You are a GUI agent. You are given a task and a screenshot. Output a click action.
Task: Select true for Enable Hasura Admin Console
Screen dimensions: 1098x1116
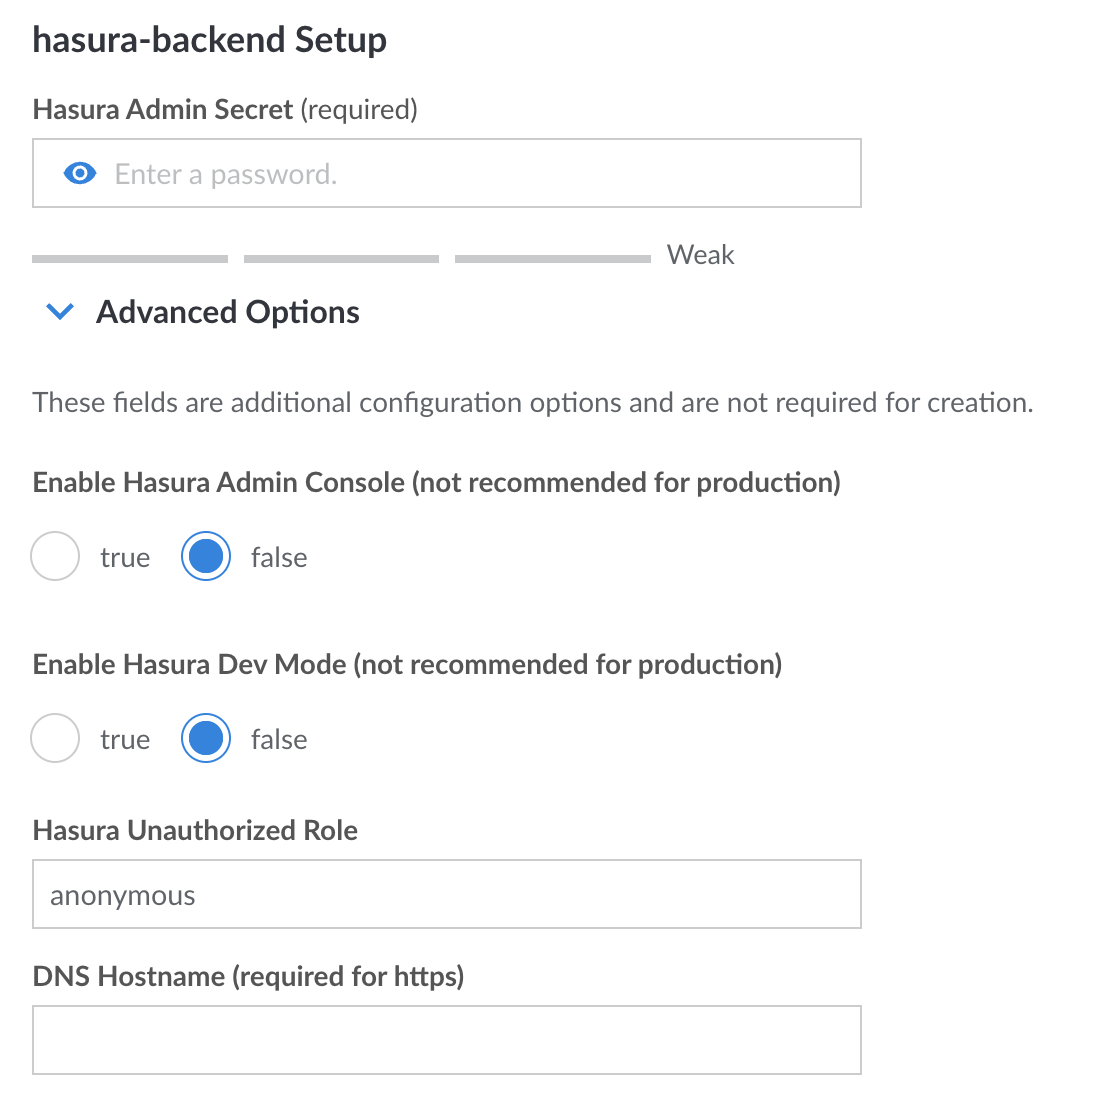[x=55, y=556]
